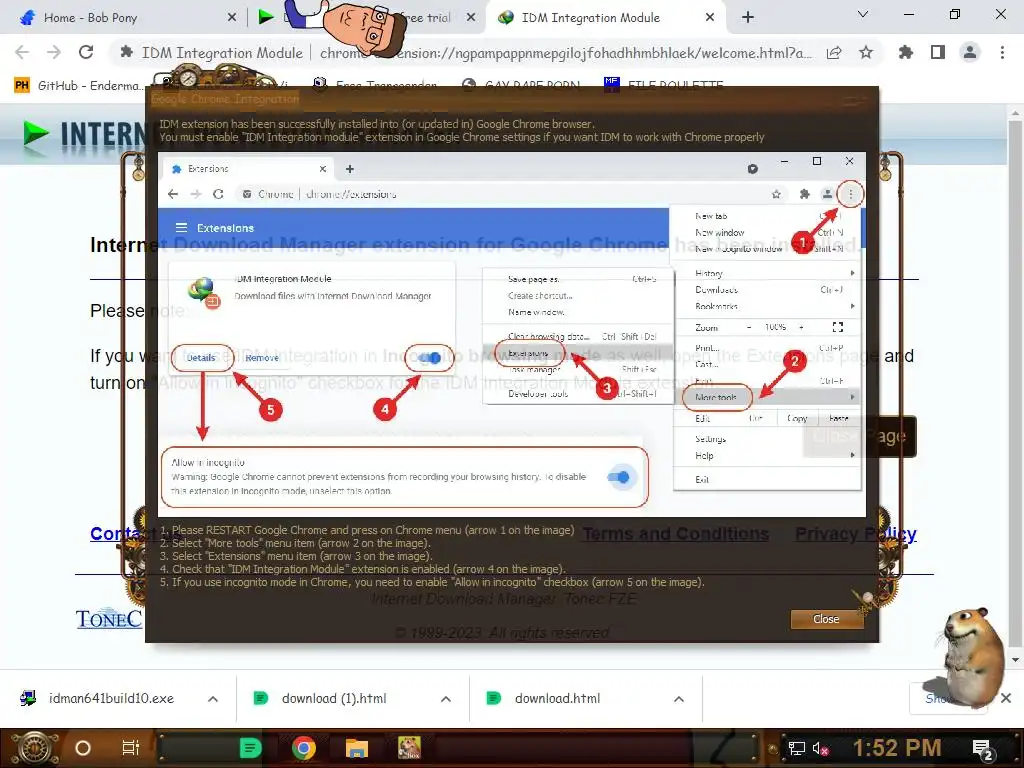This screenshot has height=768, width=1024.
Task: Open the notification center icon
Action: coord(982,749)
